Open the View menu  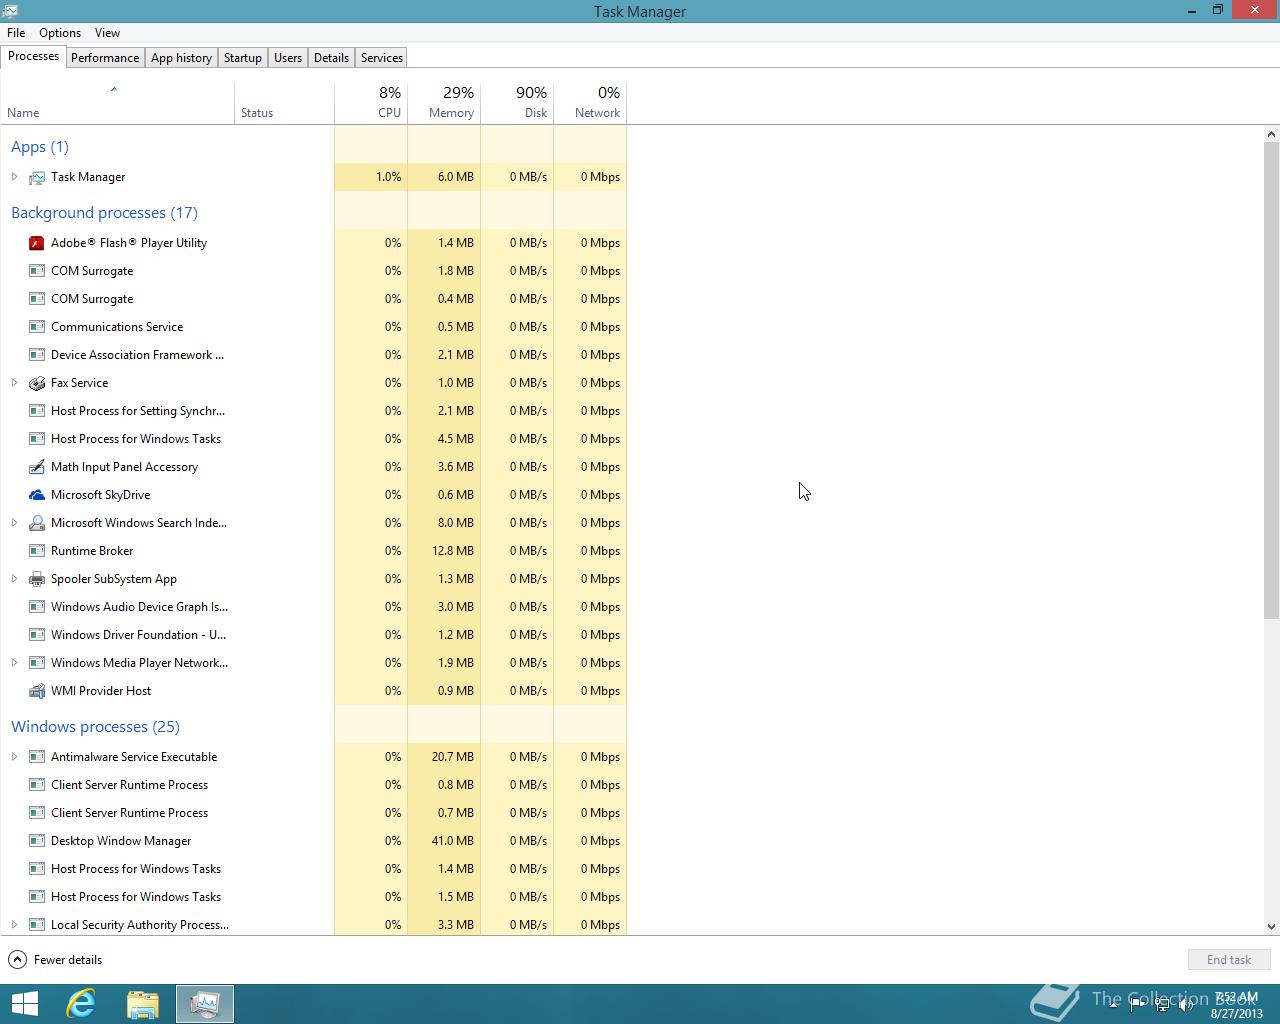pos(107,33)
